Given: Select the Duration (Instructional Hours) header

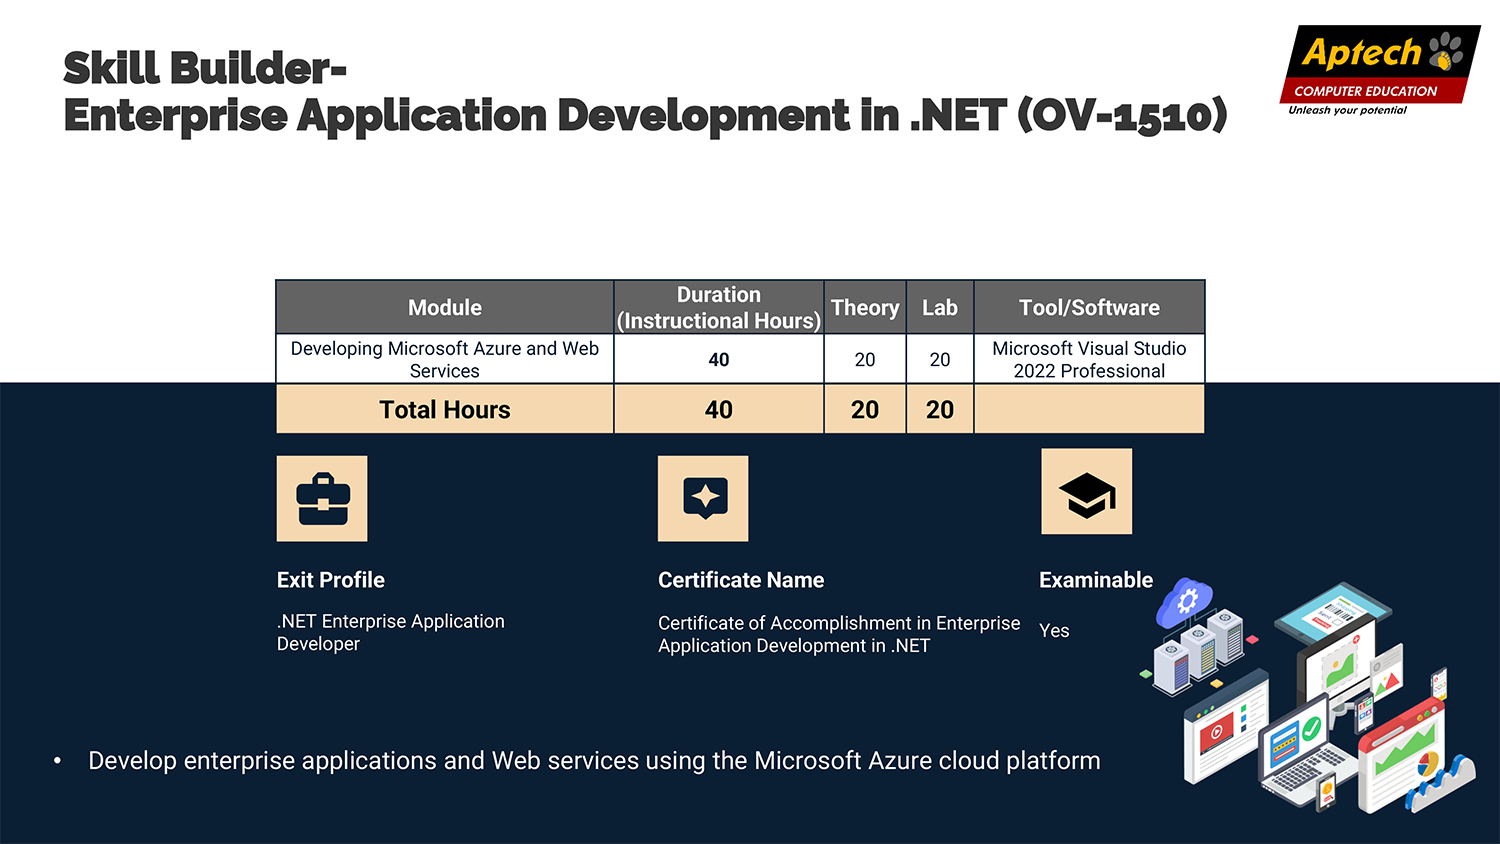Looking at the screenshot, I should click(x=718, y=308).
